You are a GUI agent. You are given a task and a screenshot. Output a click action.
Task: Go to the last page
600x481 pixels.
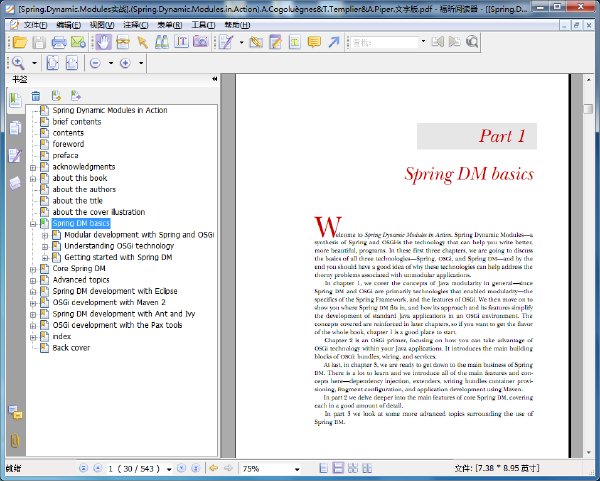point(196,468)
